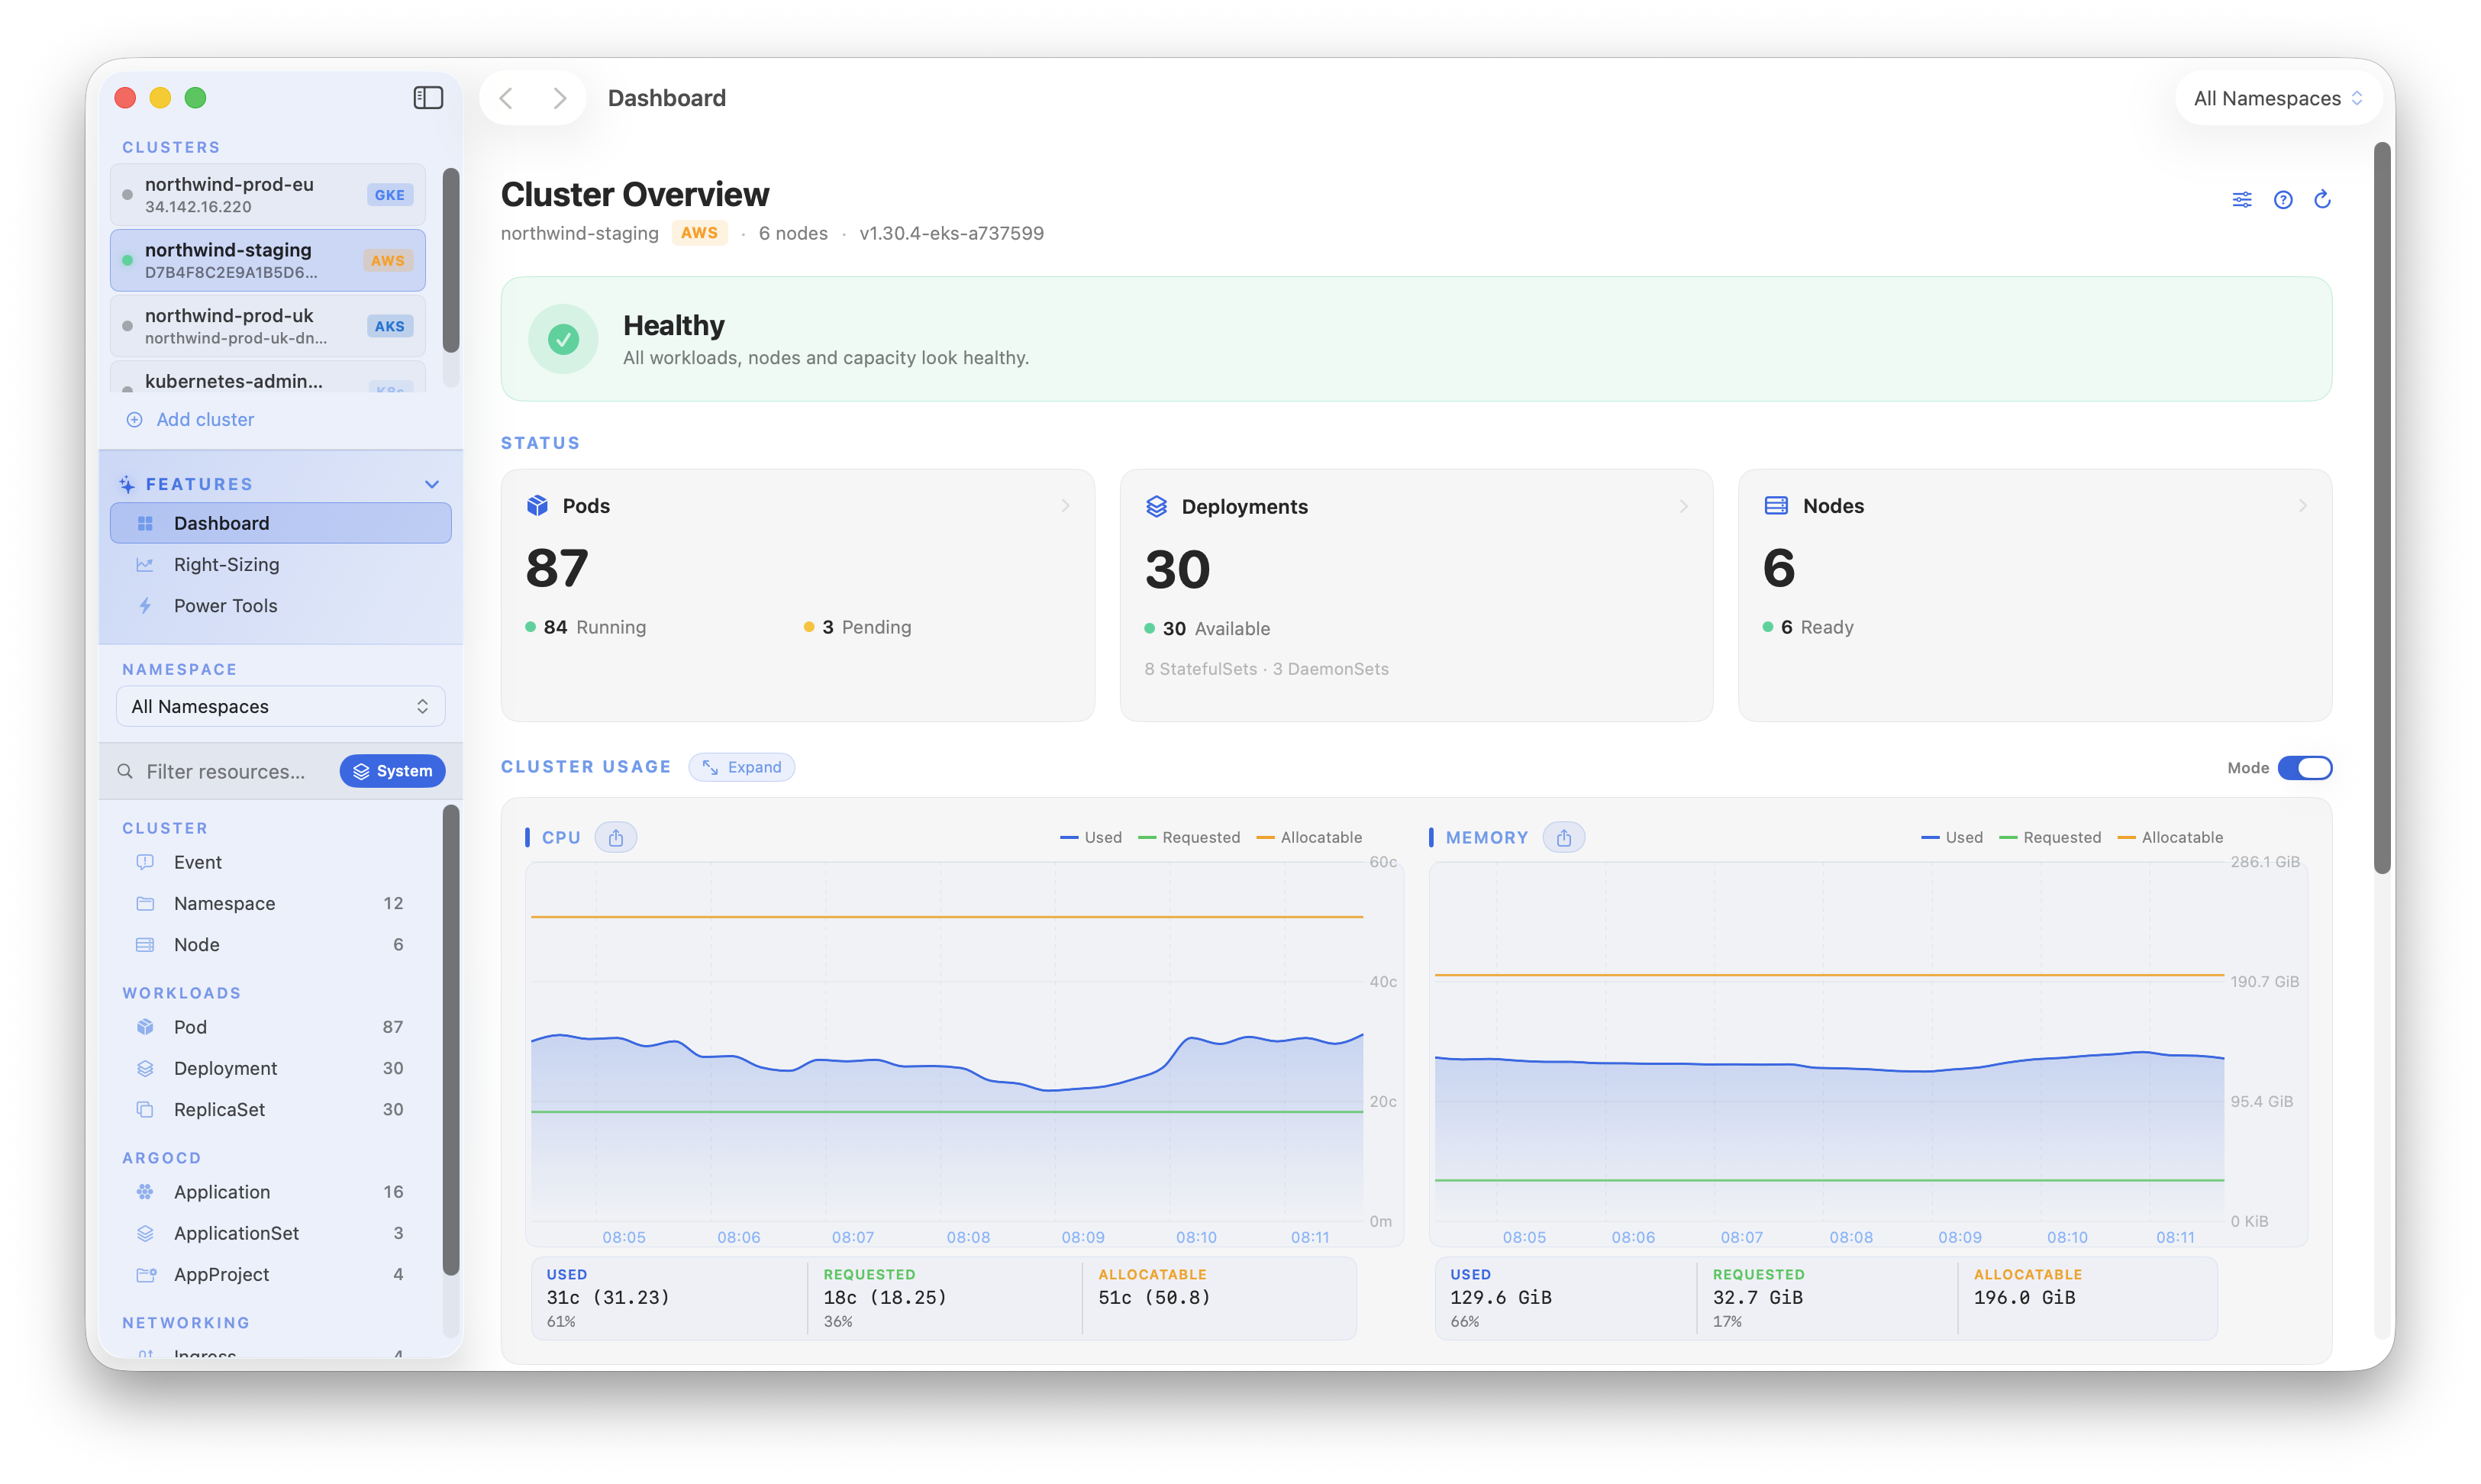Click the '31c (31.23)' CPU used value

[x=608, y=1297]
